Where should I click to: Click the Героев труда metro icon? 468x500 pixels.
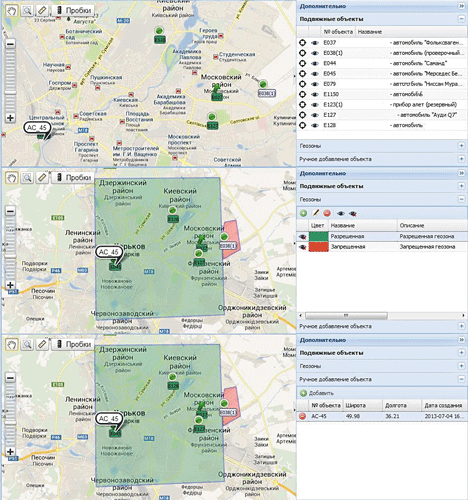click(221, 36)
